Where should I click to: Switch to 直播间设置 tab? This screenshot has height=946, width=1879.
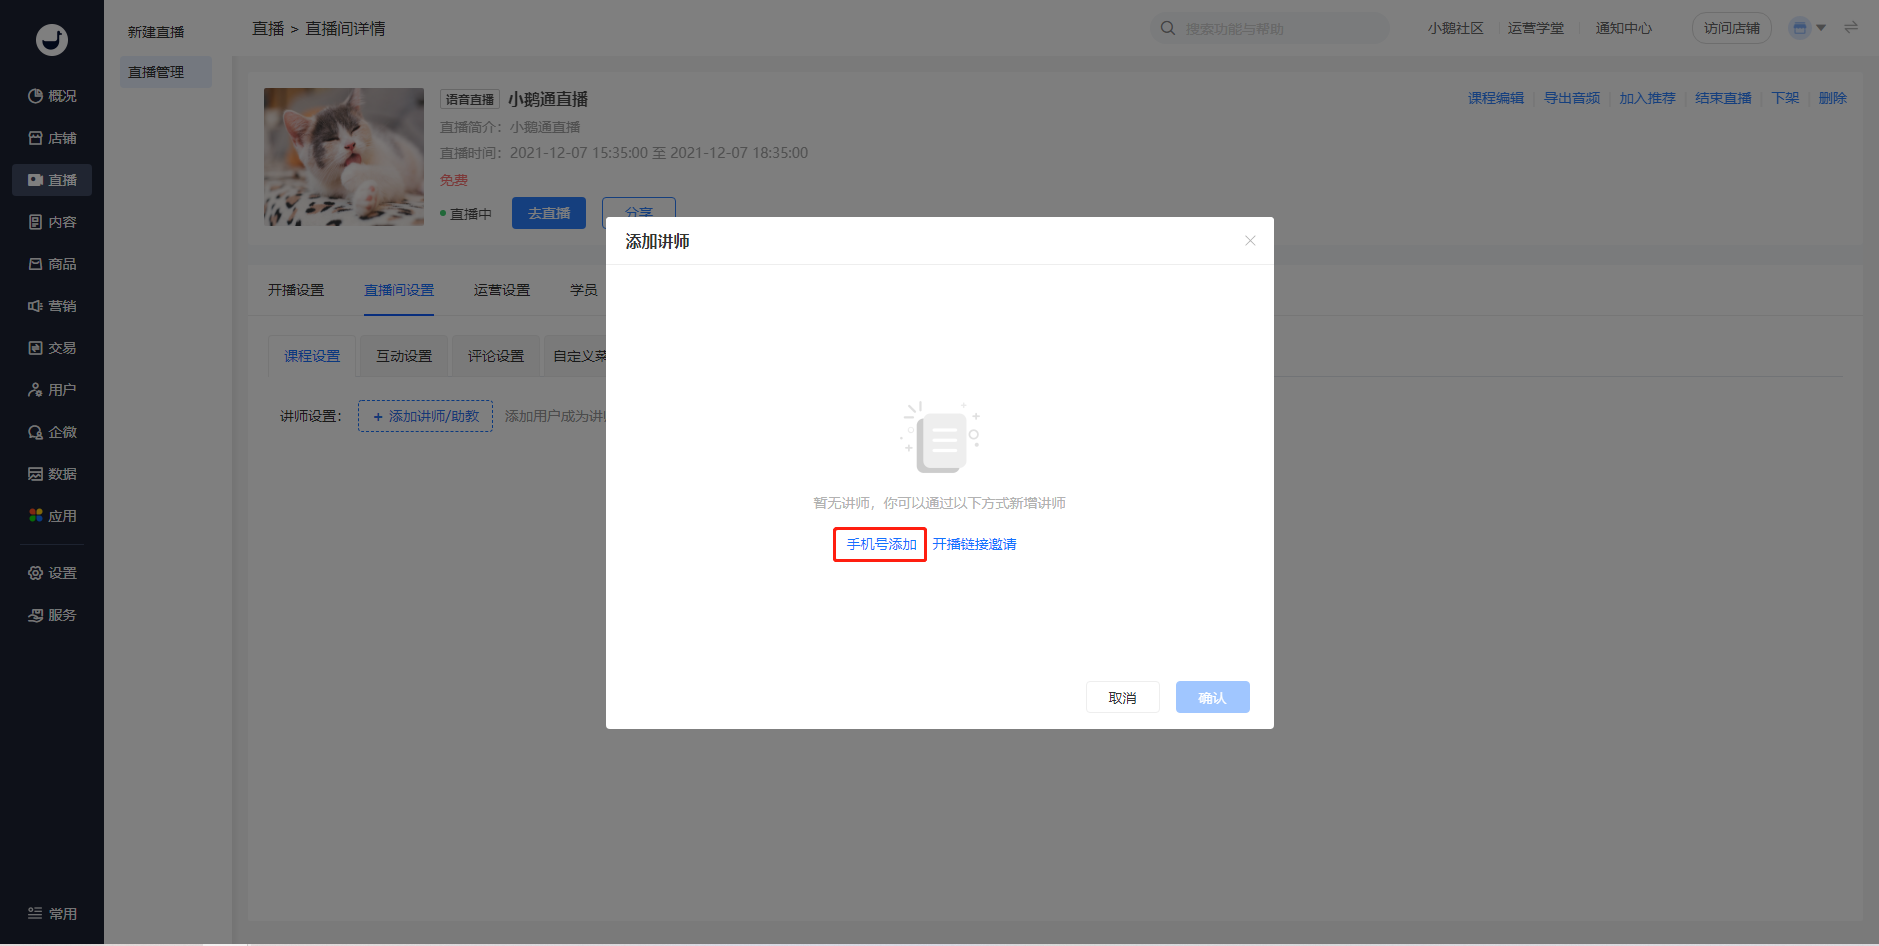point(399,290)
